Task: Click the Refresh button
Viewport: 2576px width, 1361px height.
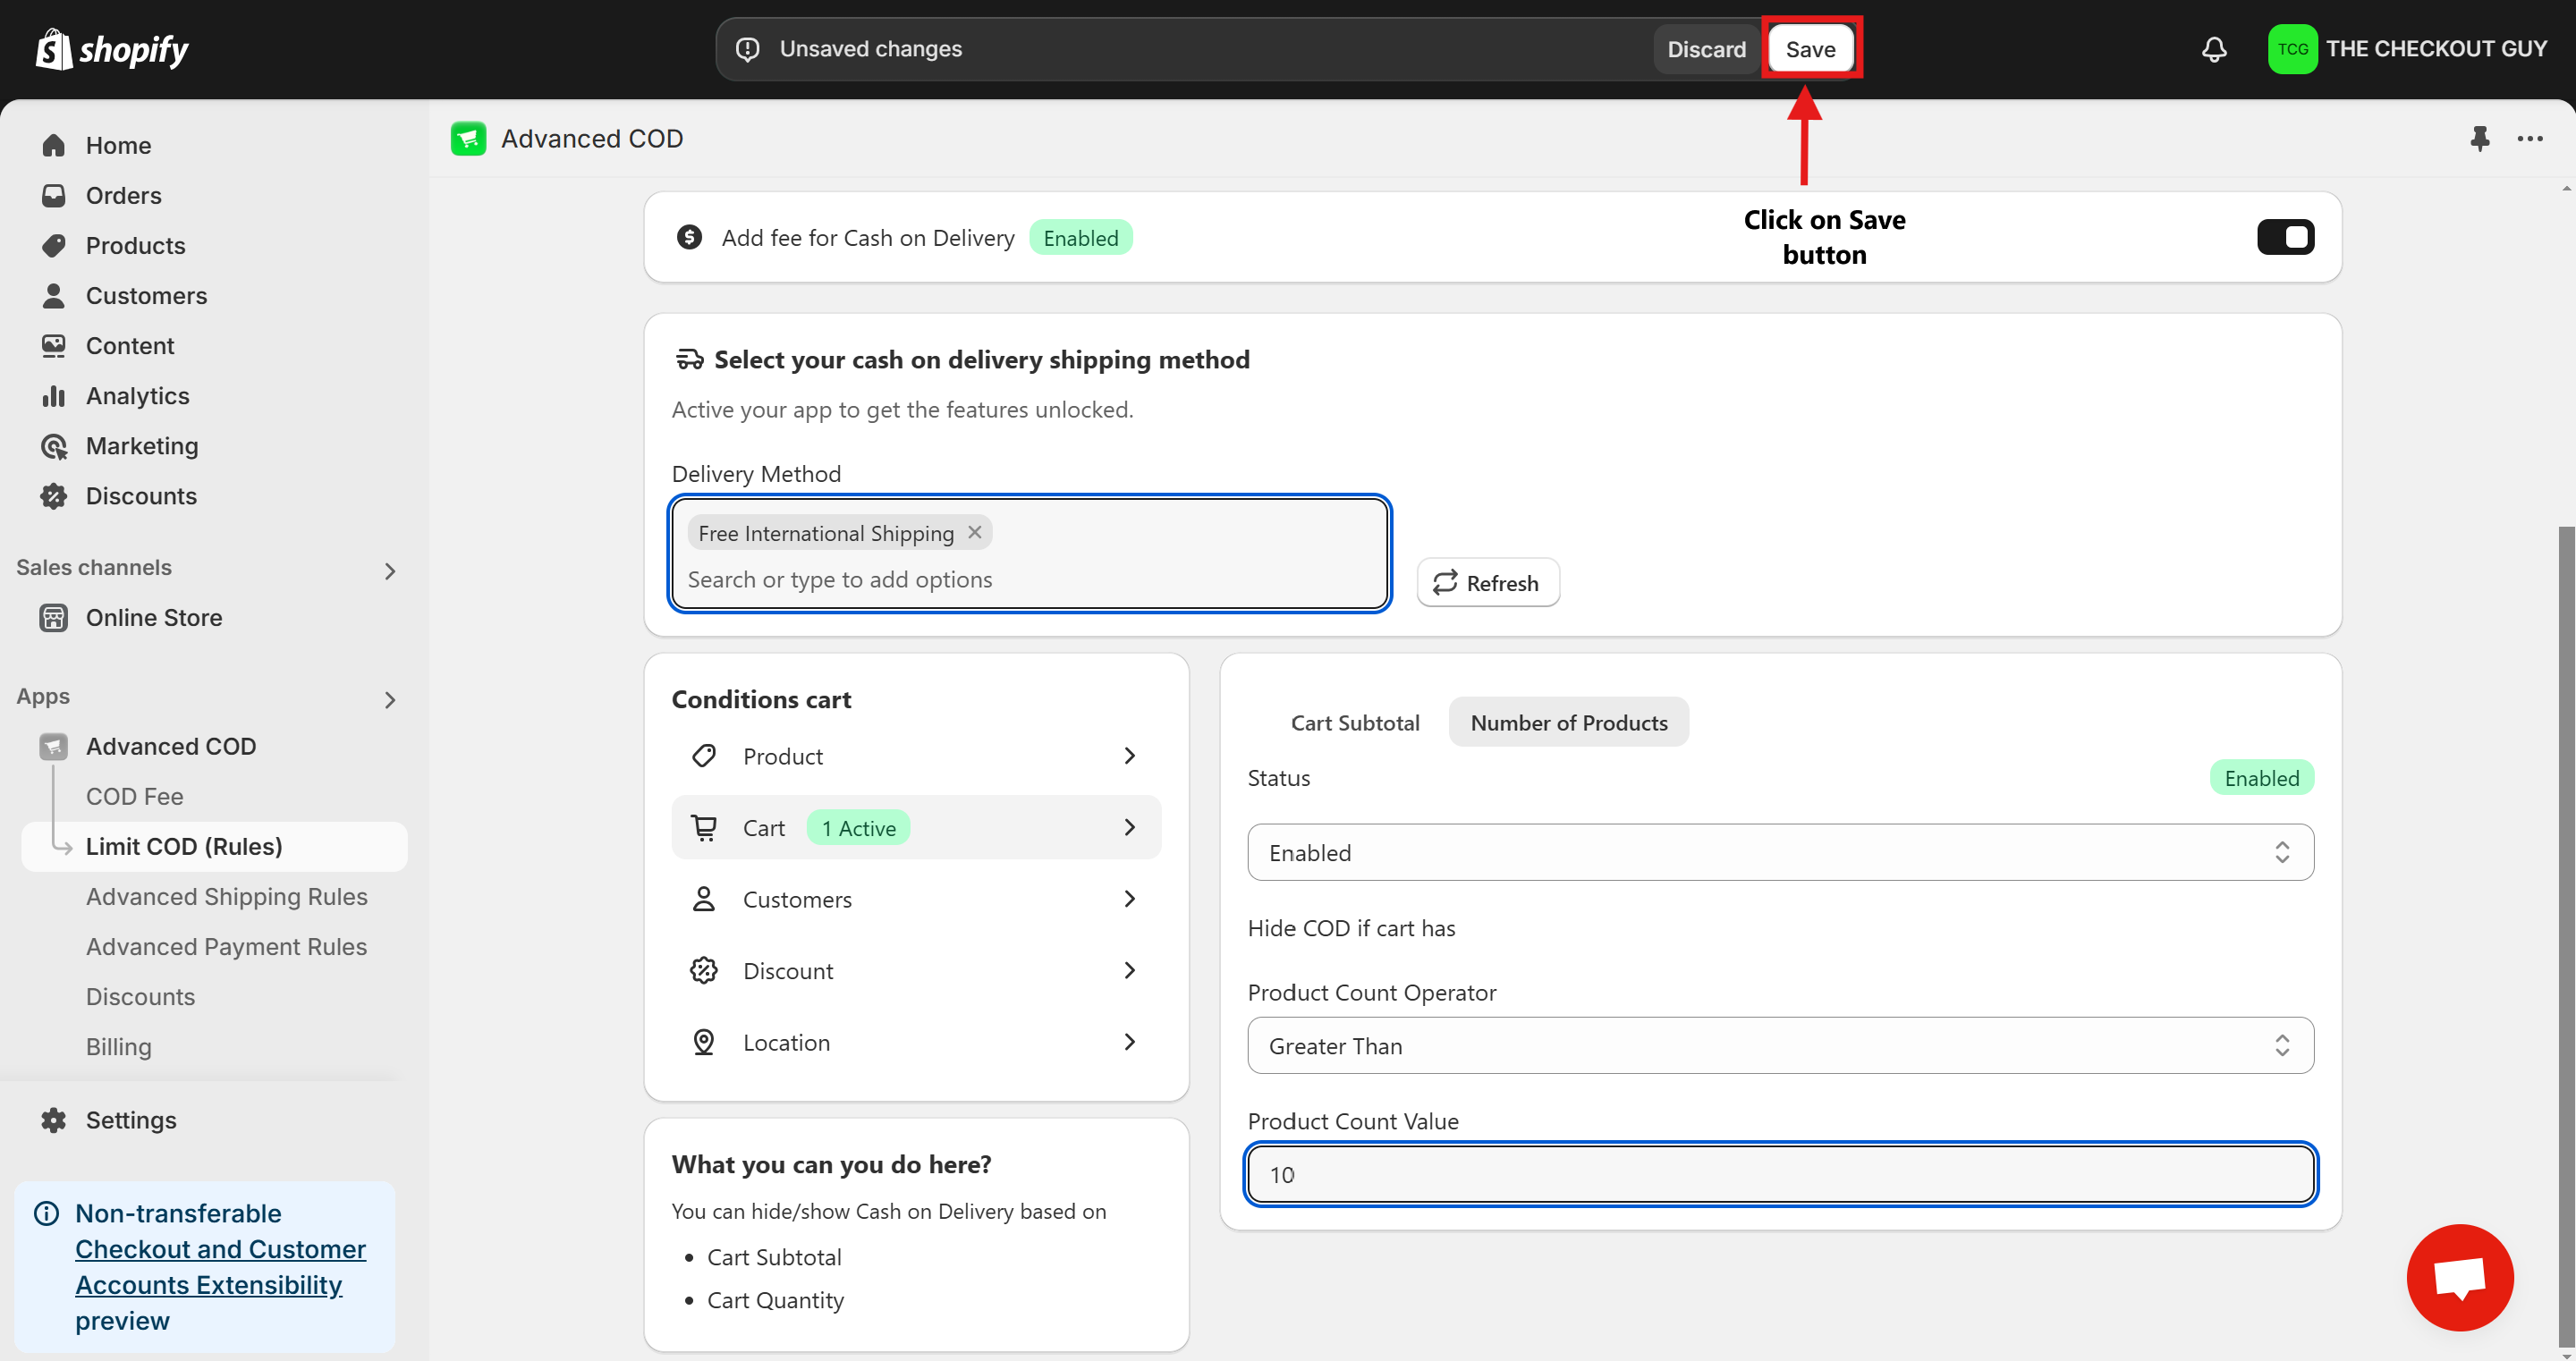Action: (x=1488, y=582)
